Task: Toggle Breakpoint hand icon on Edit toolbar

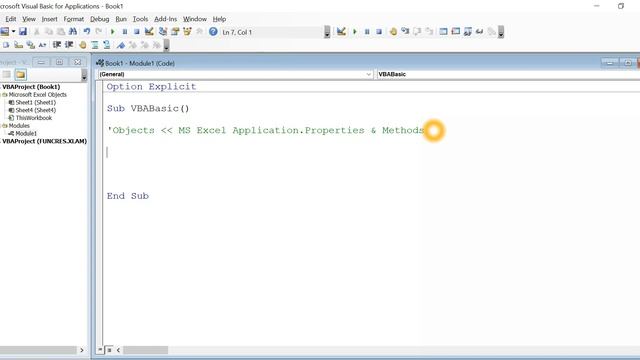Action: point(82,45)
